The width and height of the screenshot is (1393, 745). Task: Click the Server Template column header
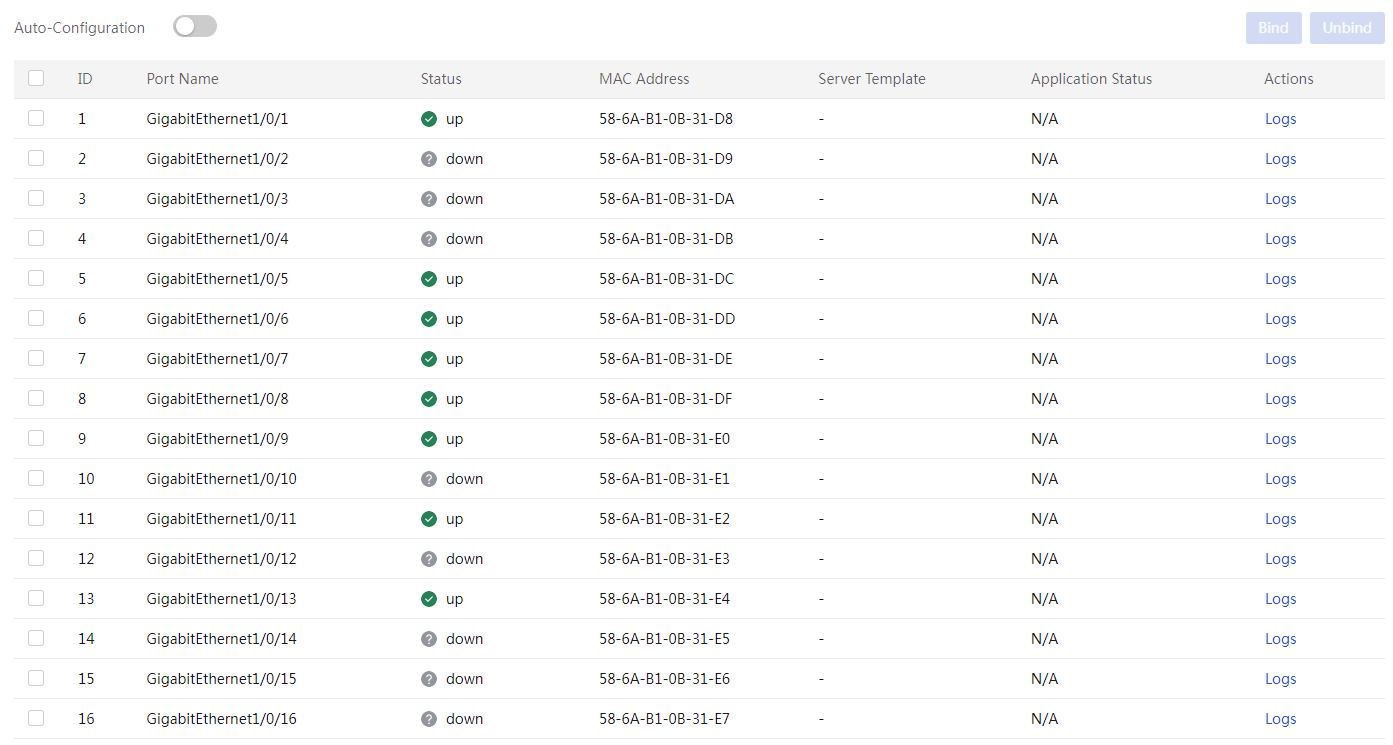872,79
